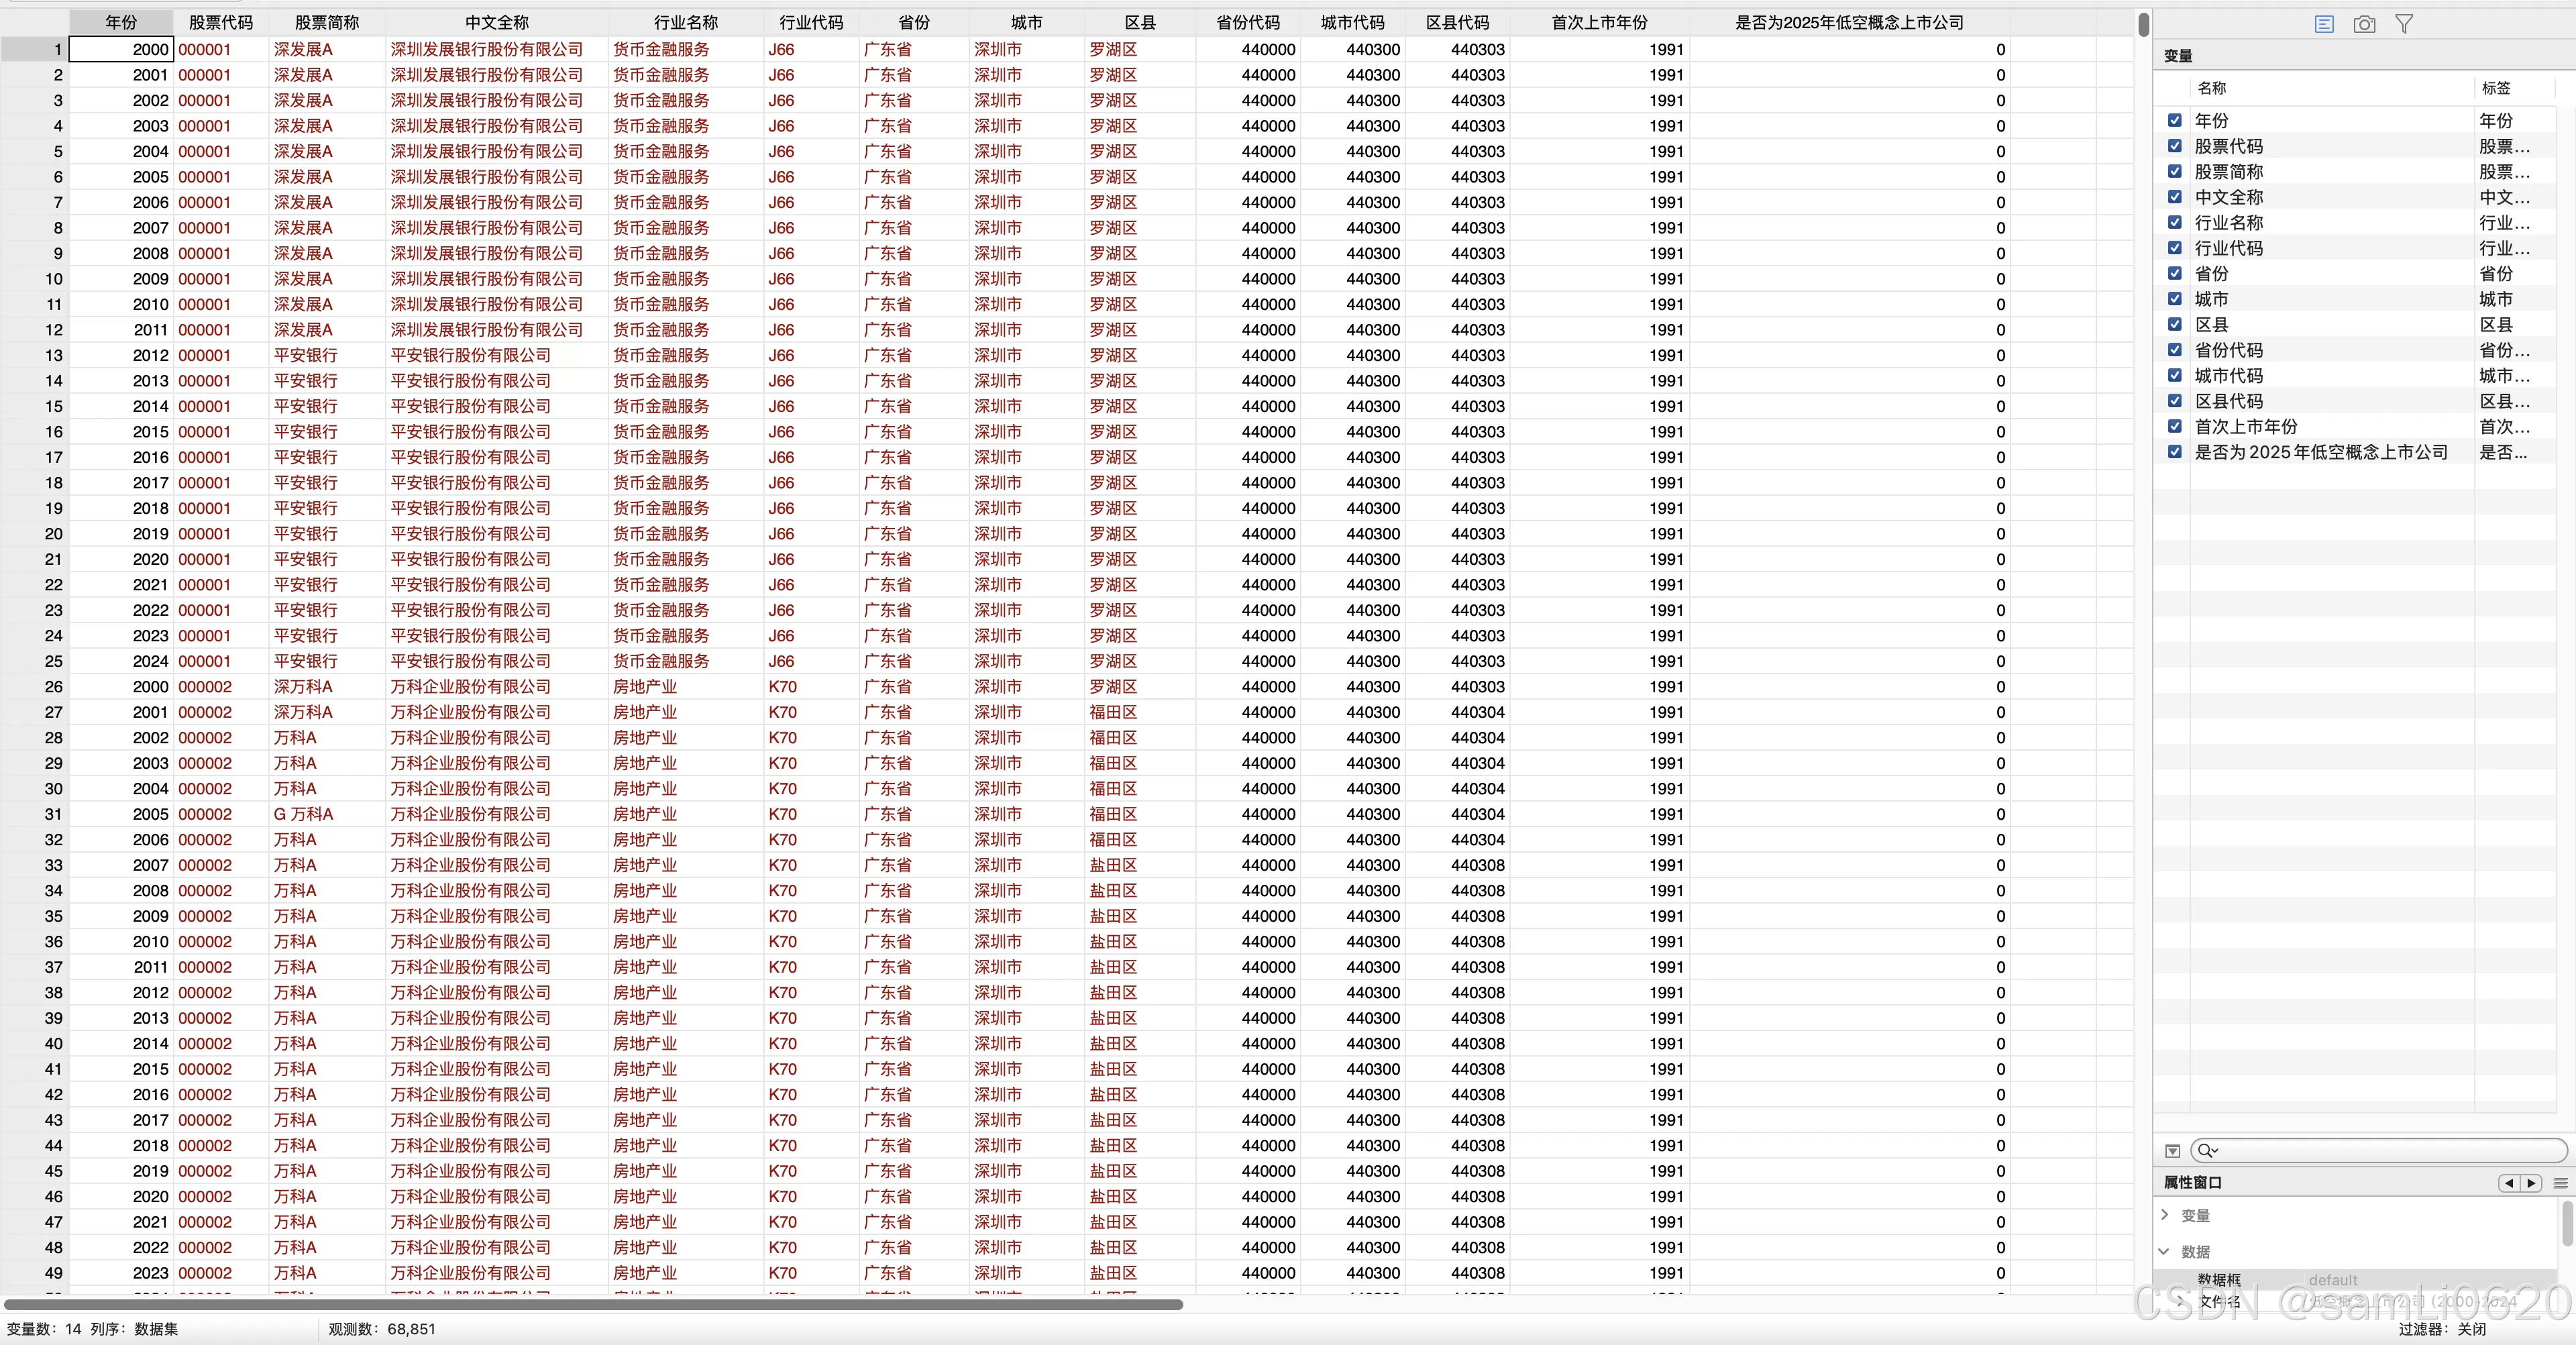Click the 股票代码 column header
Screen dimensions: 2576x1345
220,22
